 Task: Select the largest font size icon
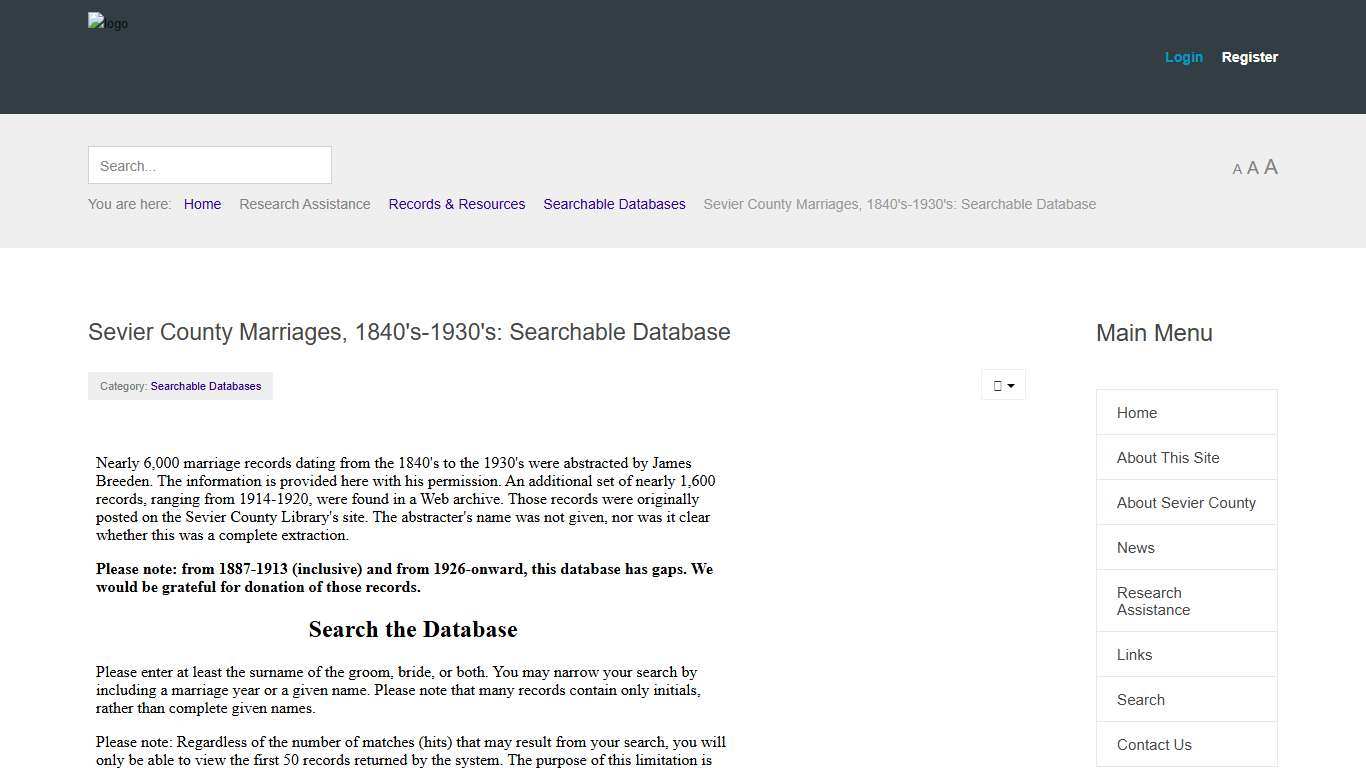pos(1271,166)
